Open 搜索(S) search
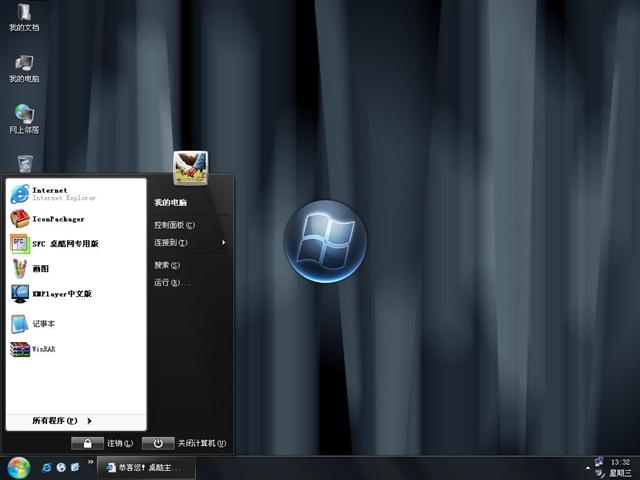Screen dimensions: 640x480 (x=167, y=265)
